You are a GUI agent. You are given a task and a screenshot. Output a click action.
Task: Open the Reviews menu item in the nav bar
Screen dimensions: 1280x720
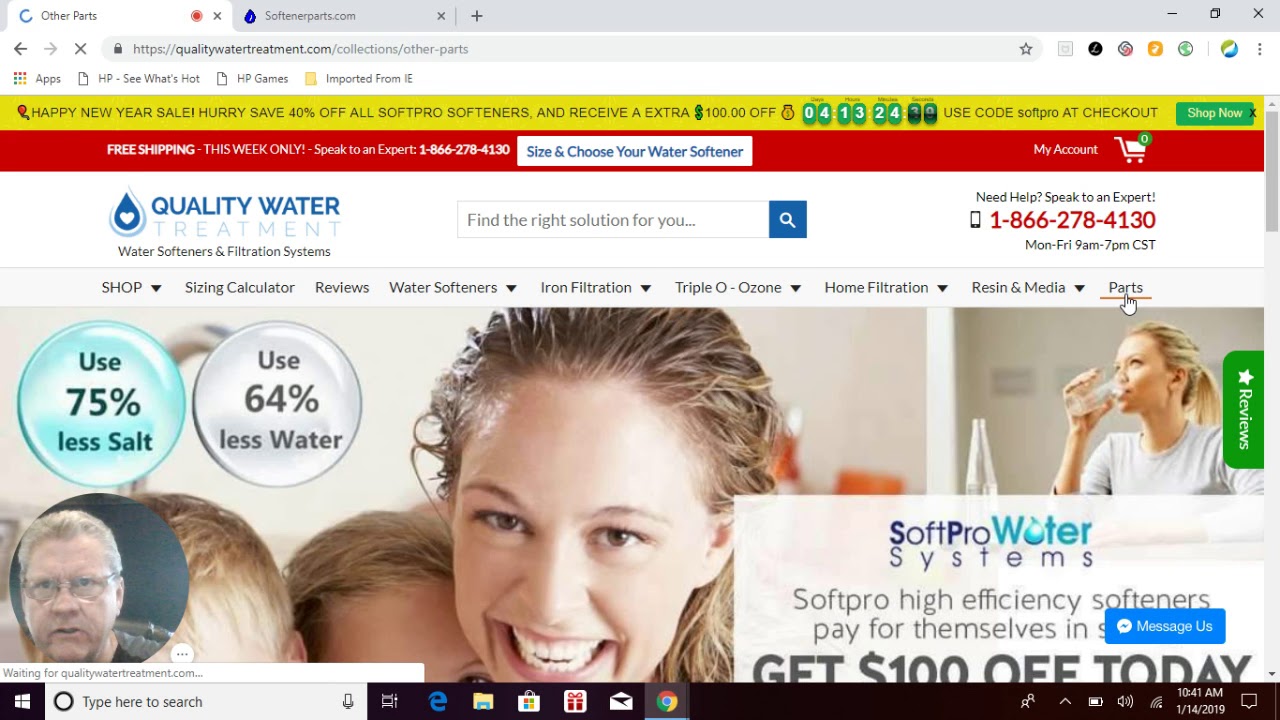pos(342,287)
